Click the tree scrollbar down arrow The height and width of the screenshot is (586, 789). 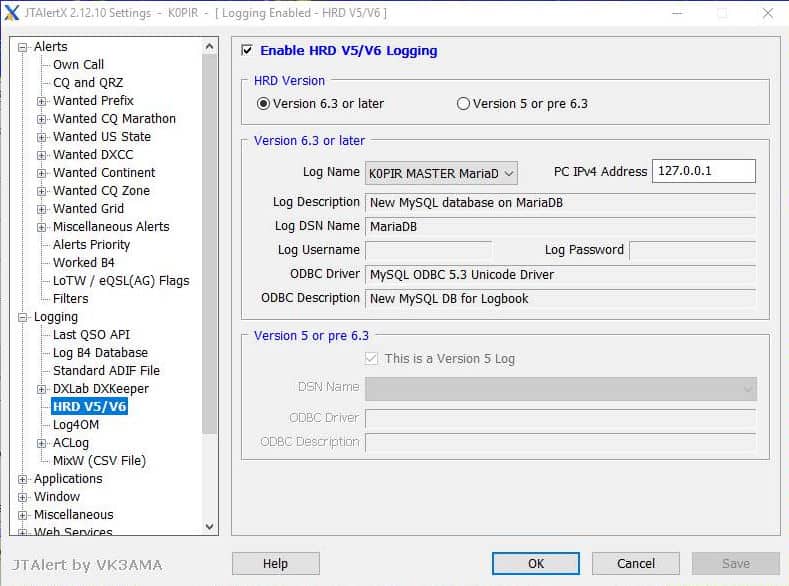tap(209, 527)
